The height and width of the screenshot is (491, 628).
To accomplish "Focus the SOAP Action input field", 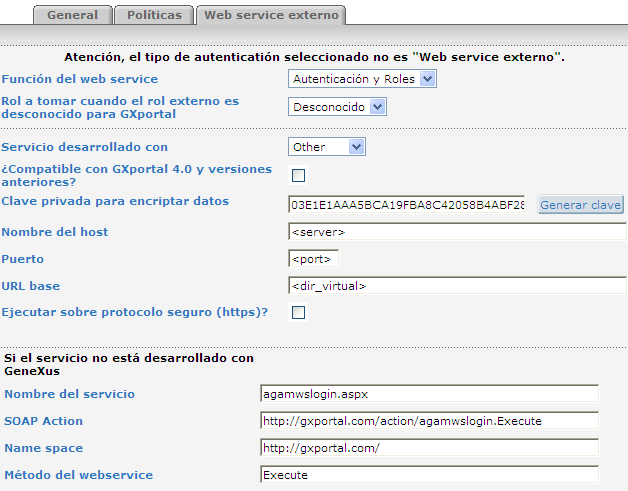I will (428, 421).
